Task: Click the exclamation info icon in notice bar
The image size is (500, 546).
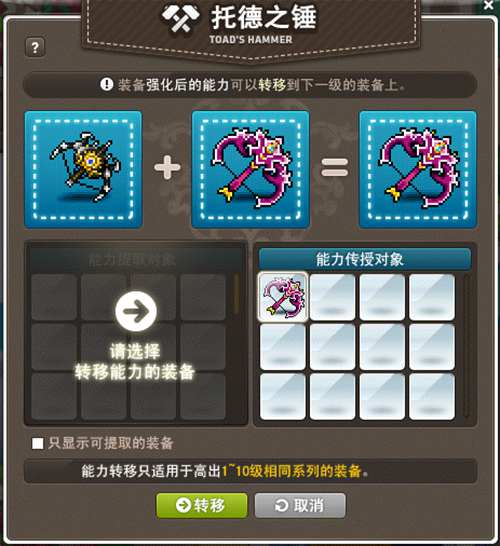Action: coord(107,84)
